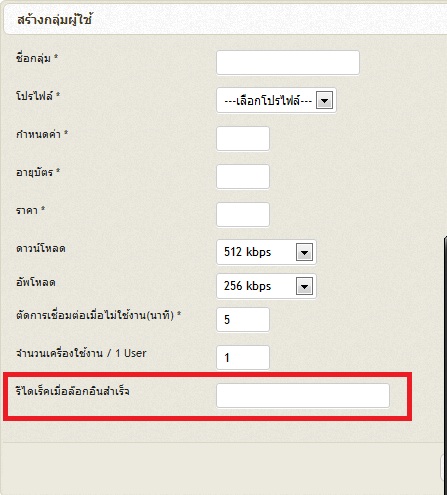Click the device count field showing 1

point(243,358)
